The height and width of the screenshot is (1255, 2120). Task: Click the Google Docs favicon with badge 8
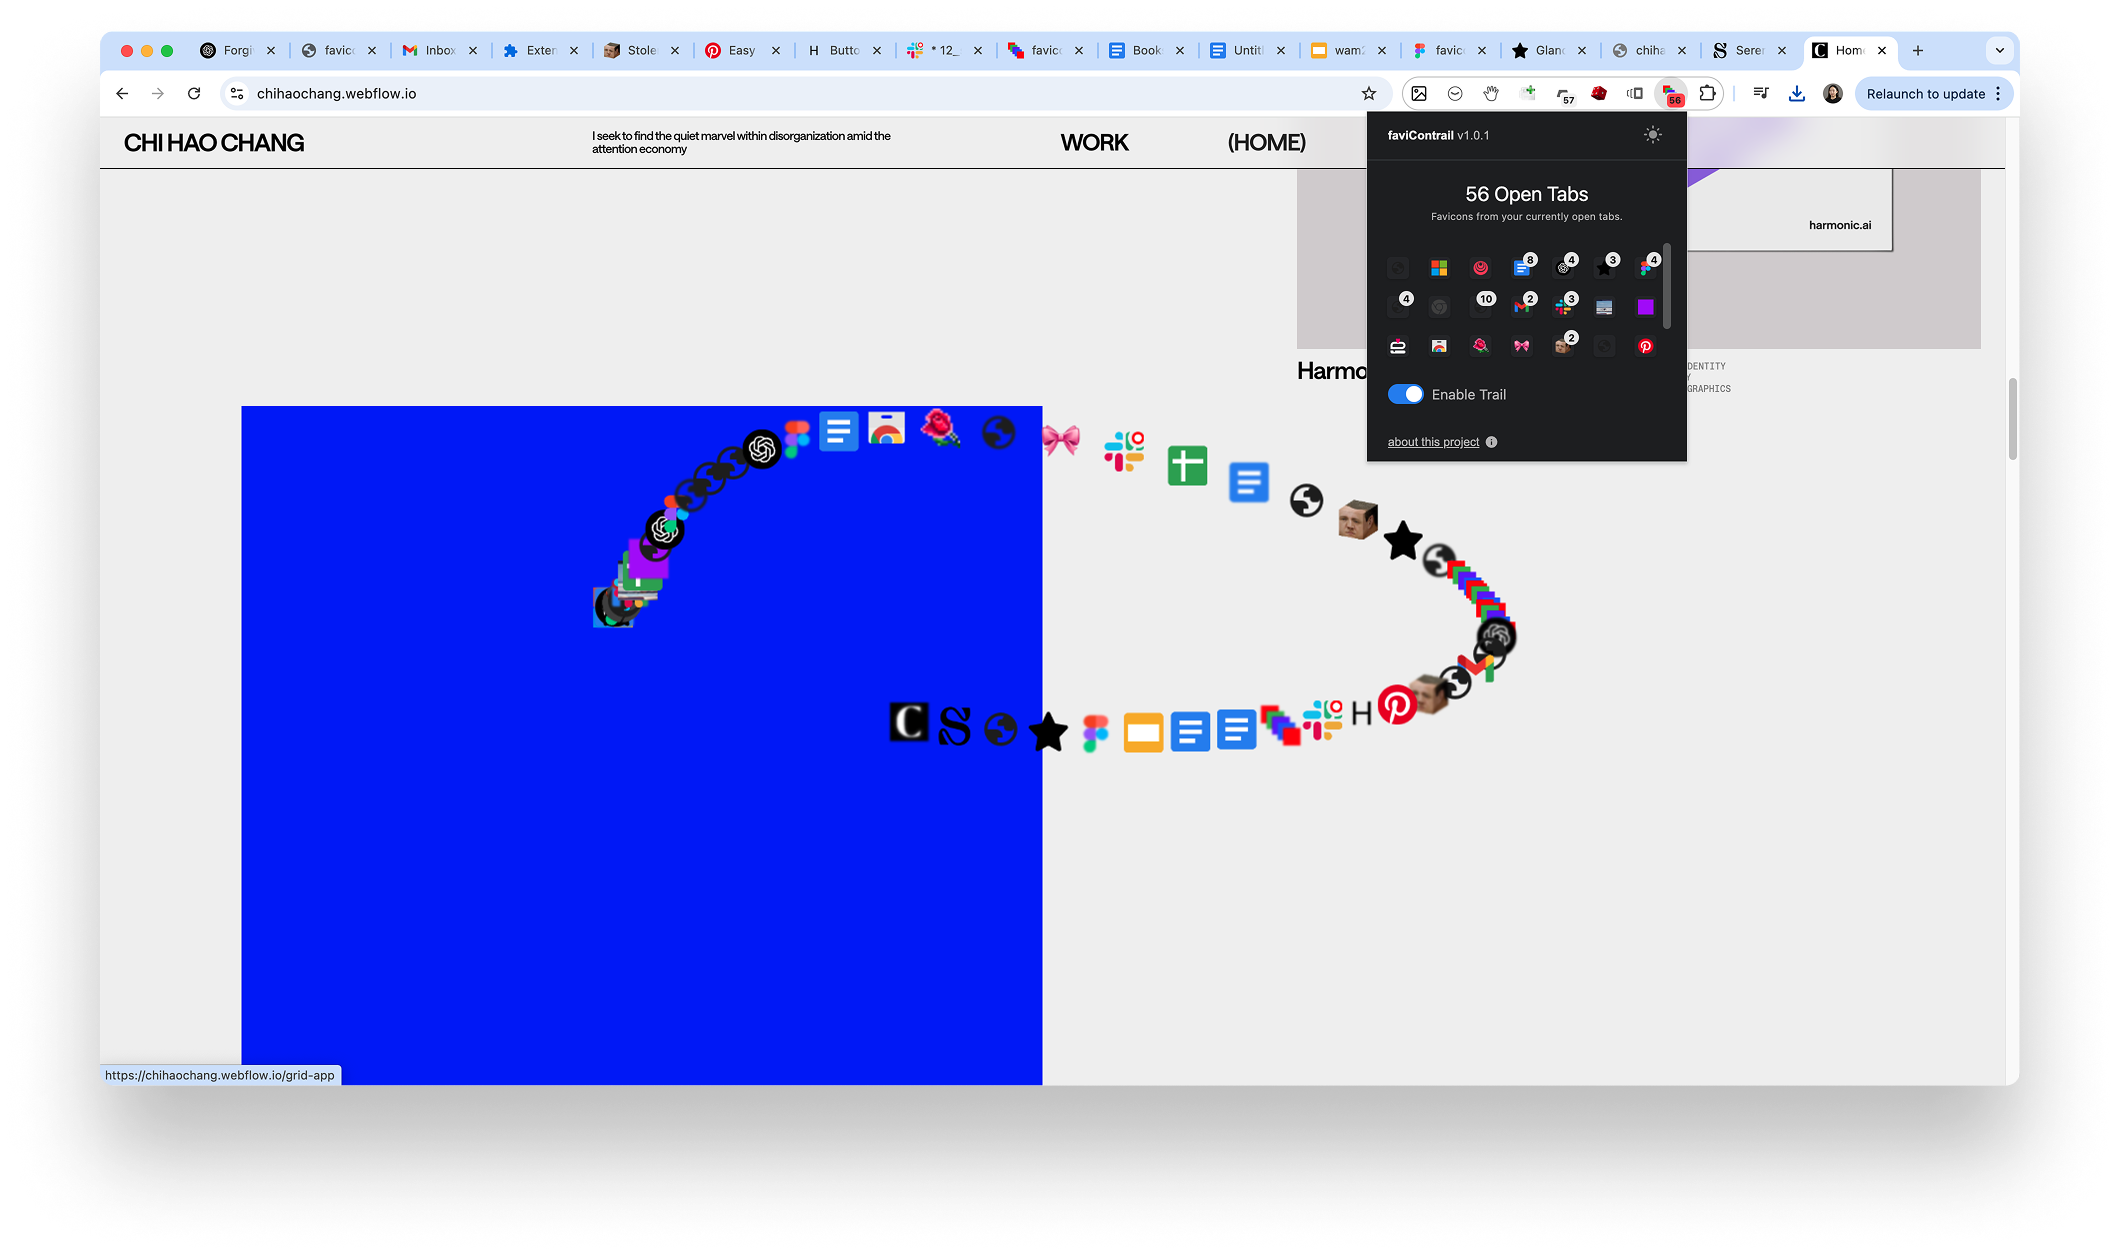click(1522, 267)
